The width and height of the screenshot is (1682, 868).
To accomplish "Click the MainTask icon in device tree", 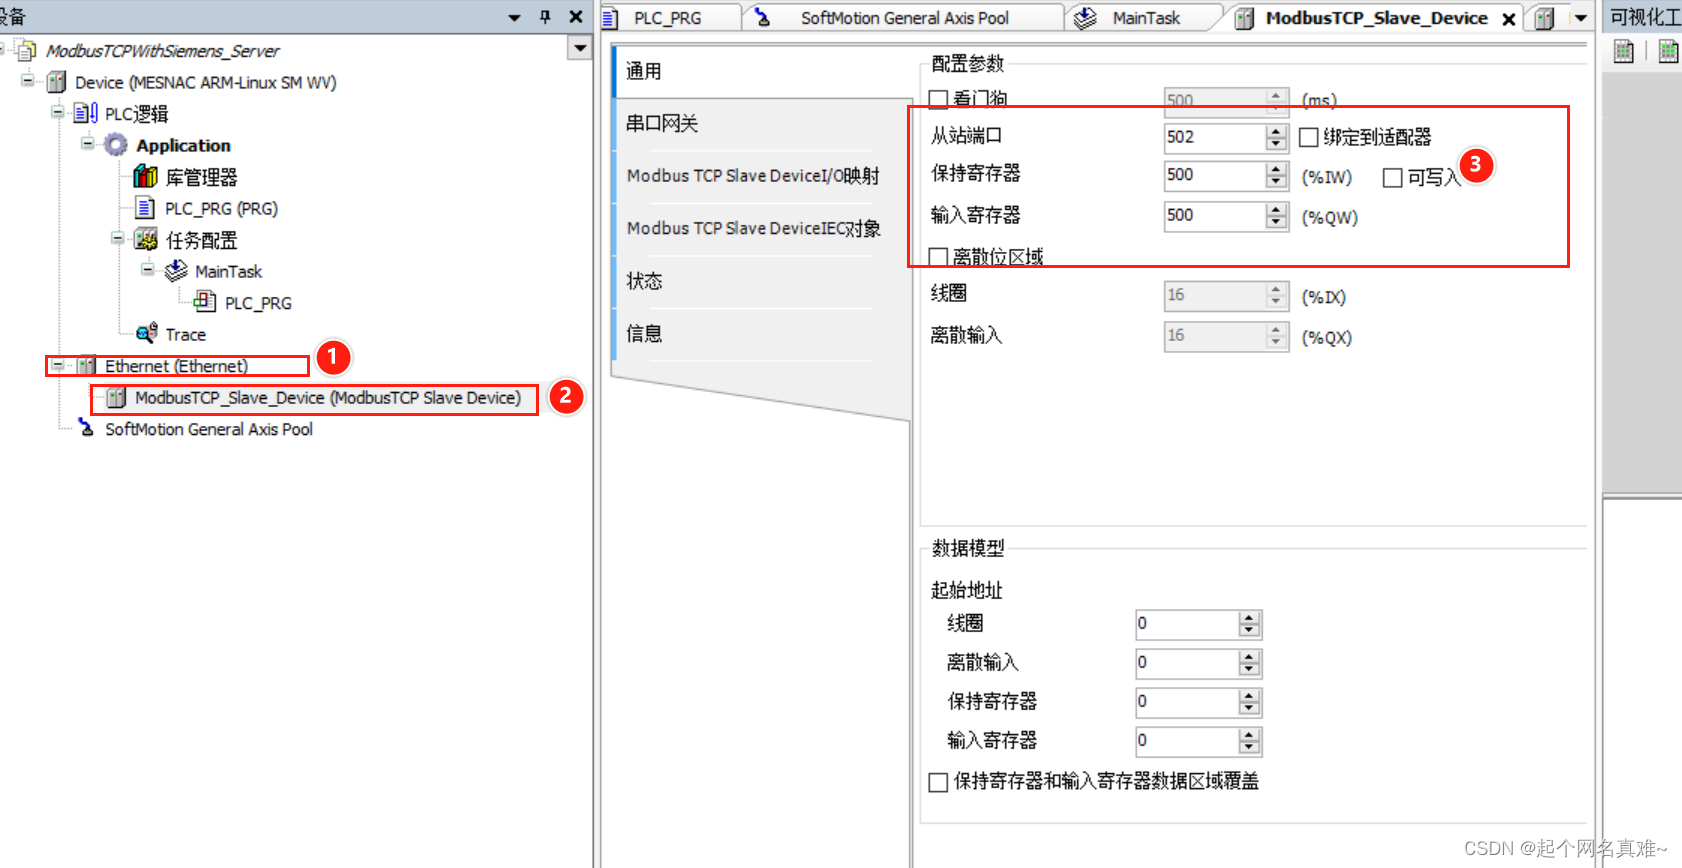I will tap(176, 271).
